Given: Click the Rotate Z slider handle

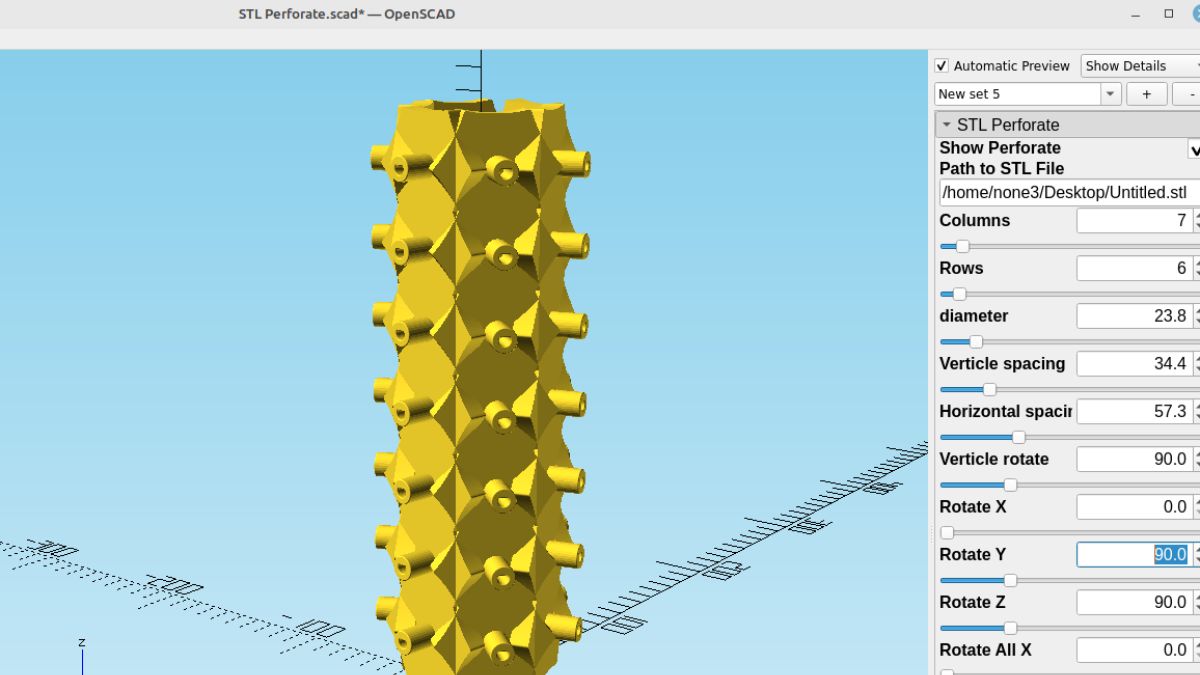Looking at the screenshot, I should click(x=1010, y=628).
